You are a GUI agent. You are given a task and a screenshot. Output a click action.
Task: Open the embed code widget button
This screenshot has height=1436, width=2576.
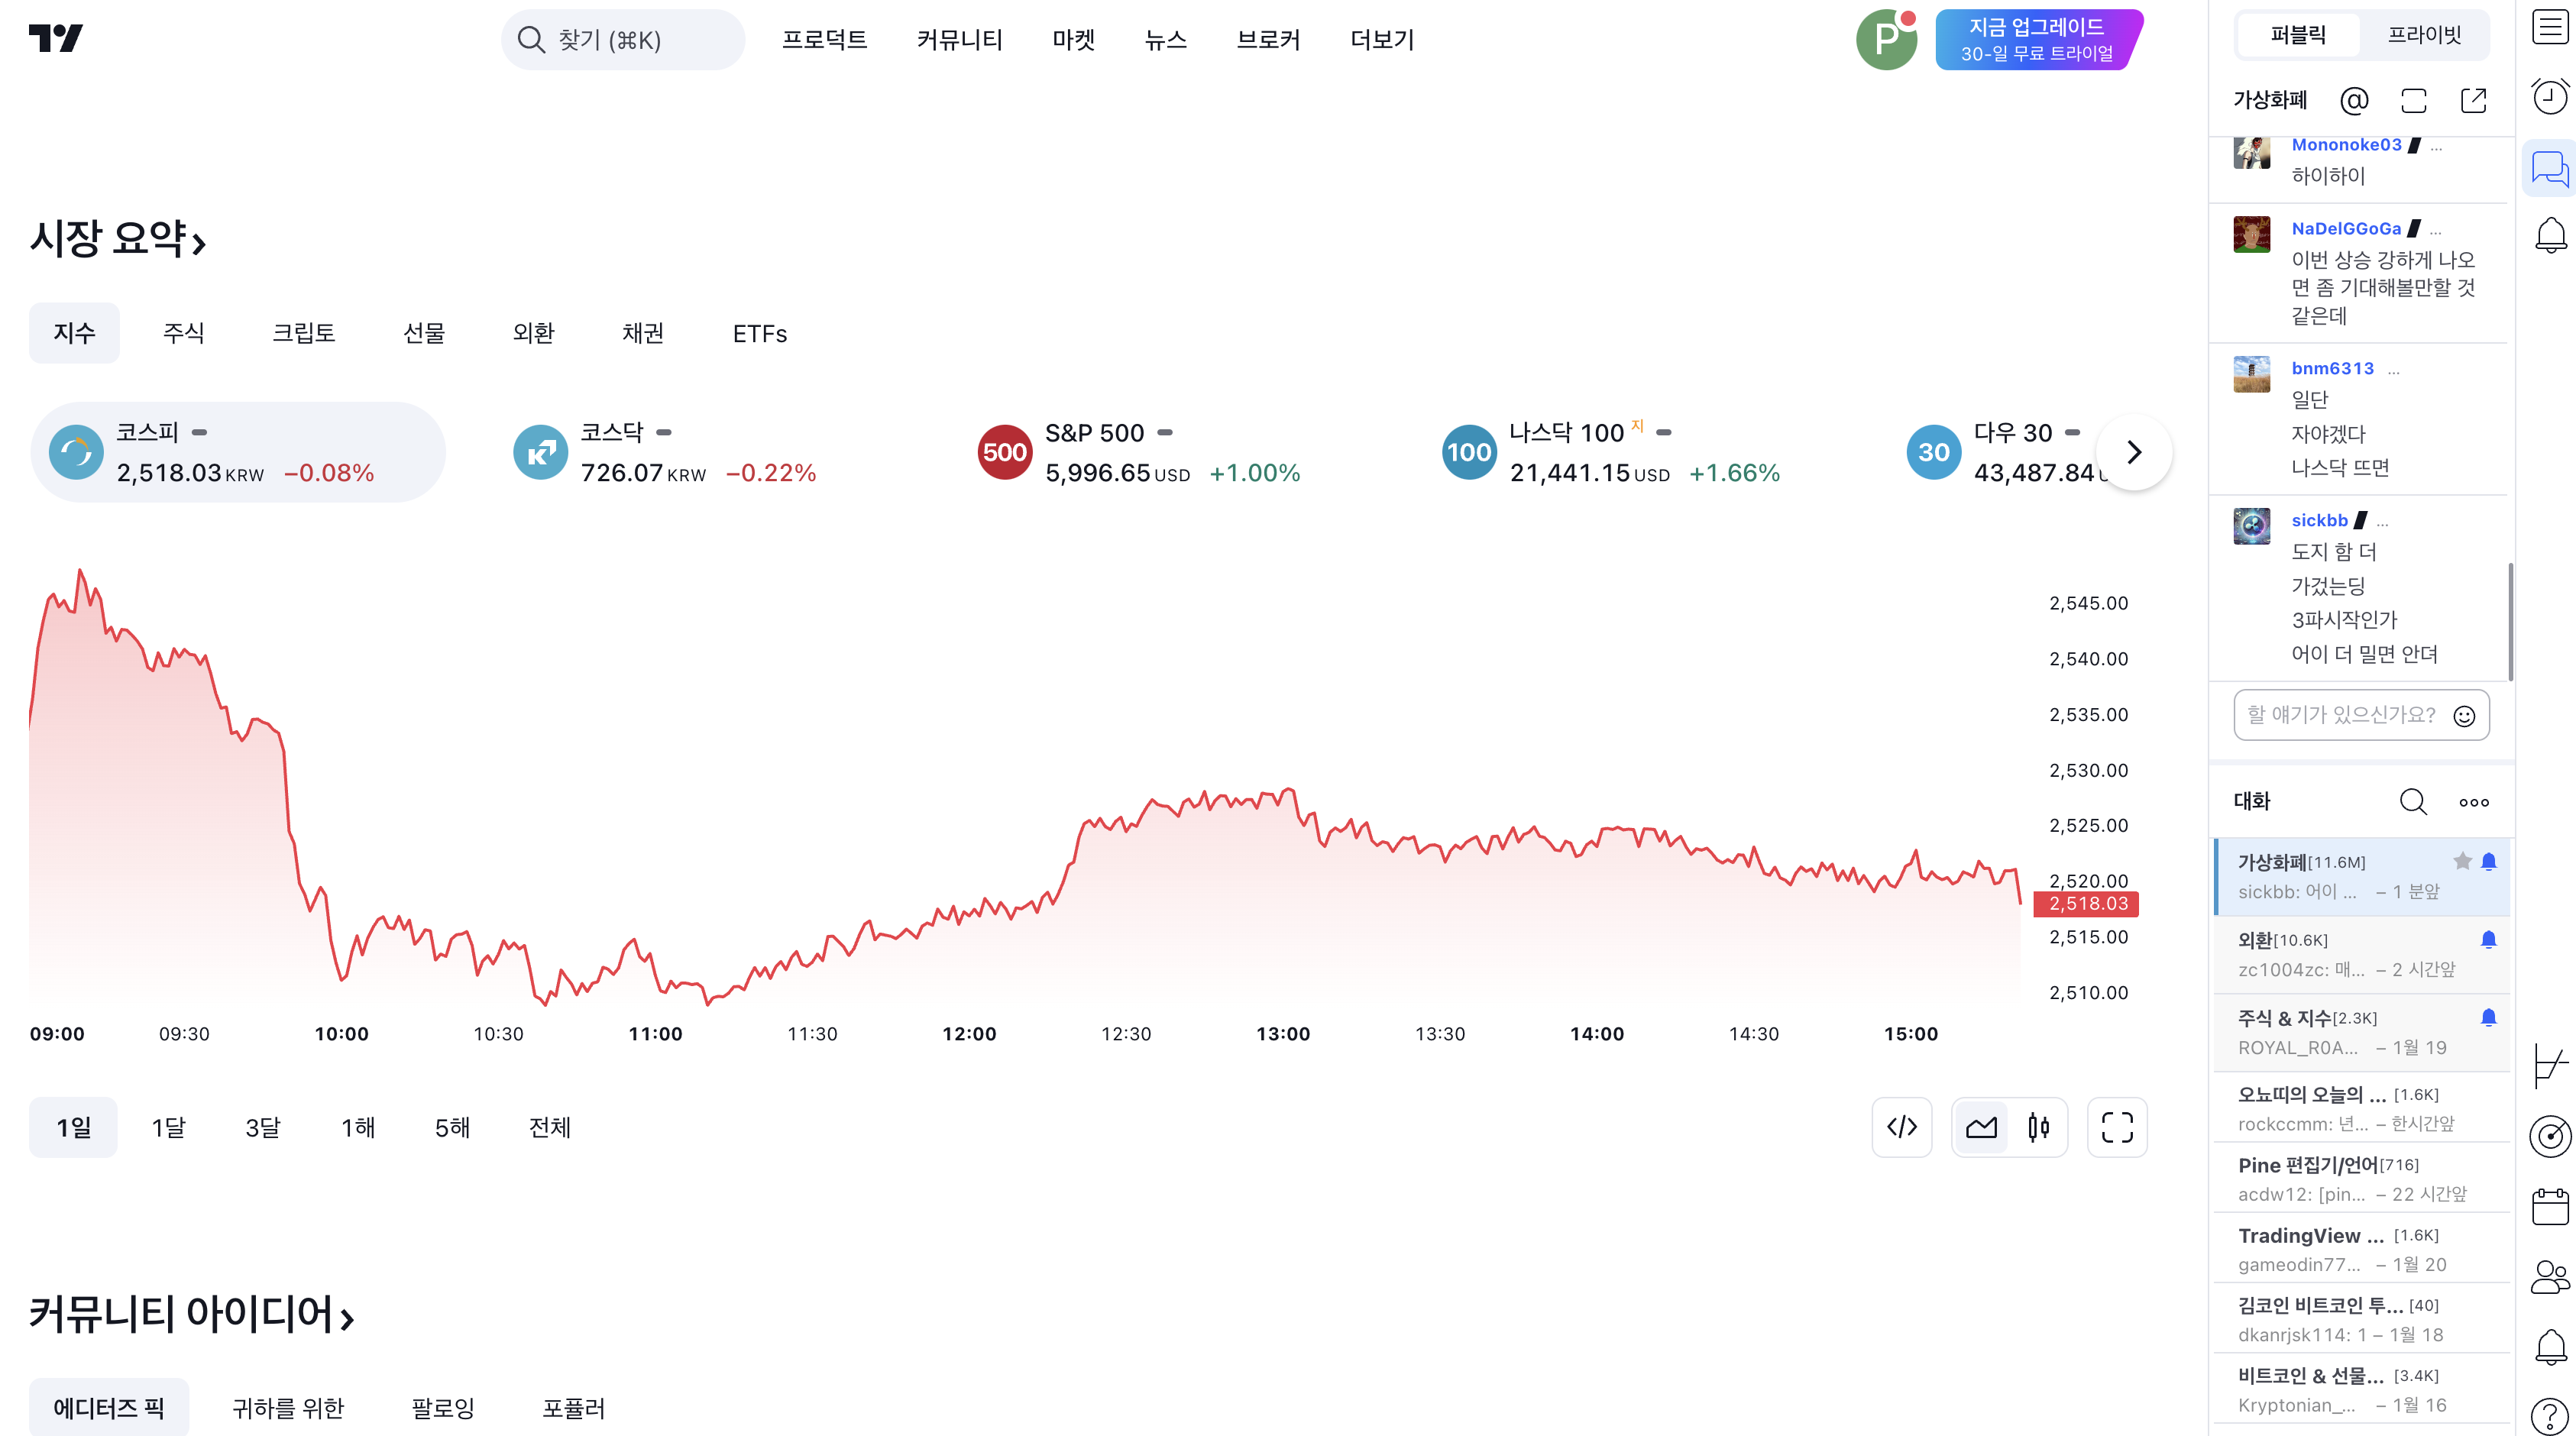[1901, 1127]
